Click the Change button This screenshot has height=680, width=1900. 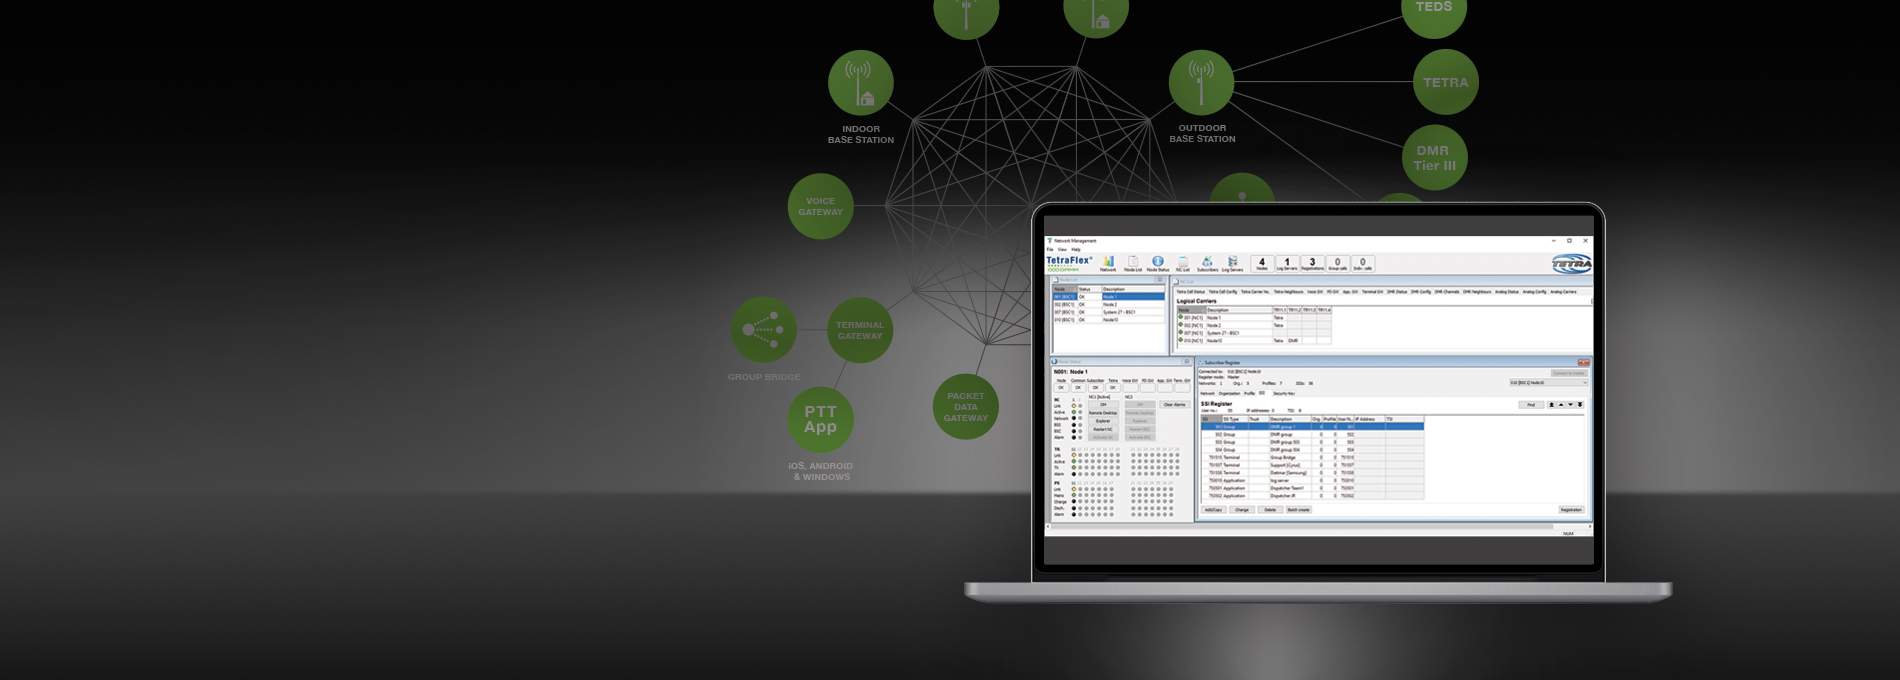[1242, 510]
